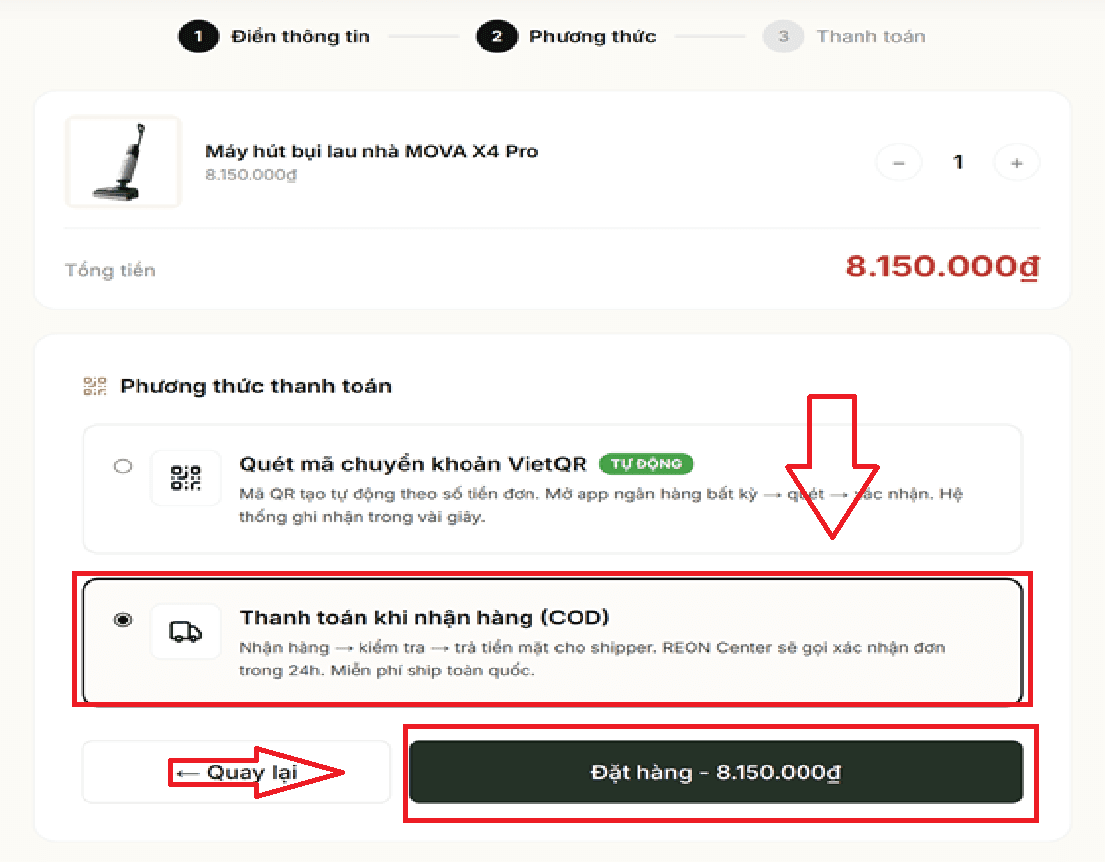Increase quantity with the plus button

pos(1017,163)
